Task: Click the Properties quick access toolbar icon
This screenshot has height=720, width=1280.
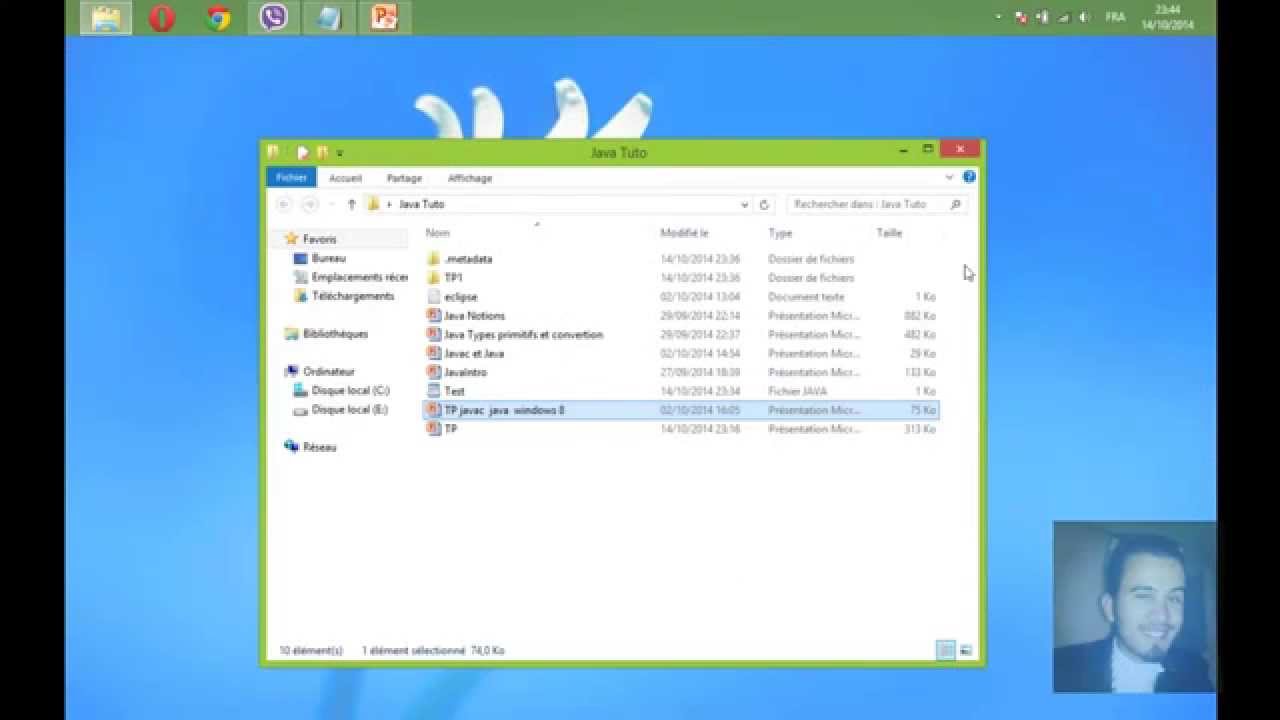Action: (303, 152)
